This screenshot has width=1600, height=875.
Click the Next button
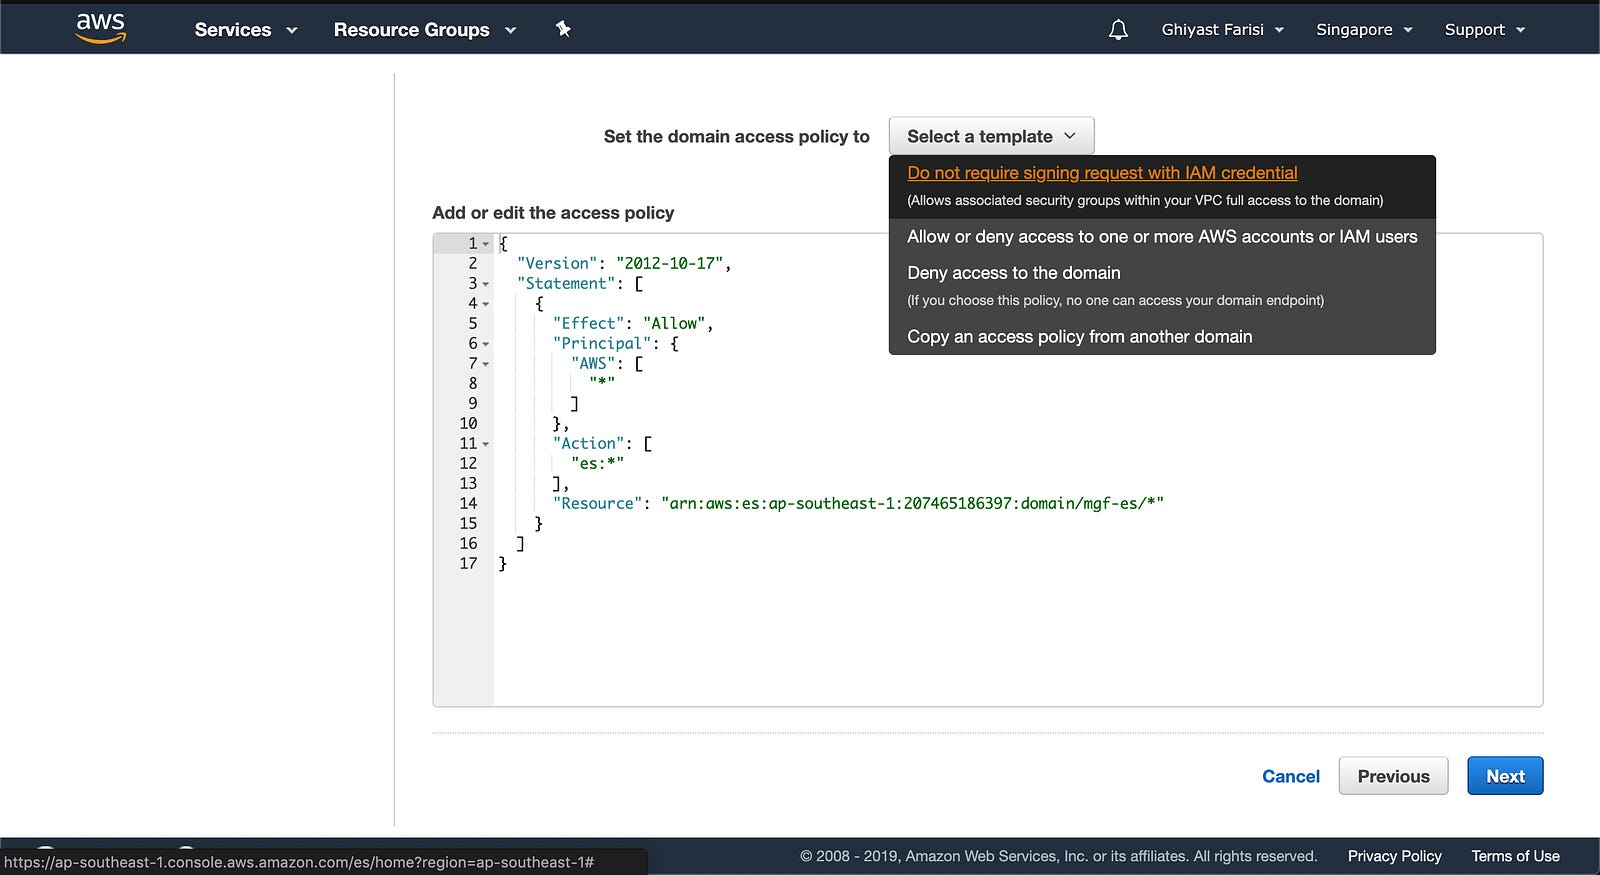pos(1504,776)
